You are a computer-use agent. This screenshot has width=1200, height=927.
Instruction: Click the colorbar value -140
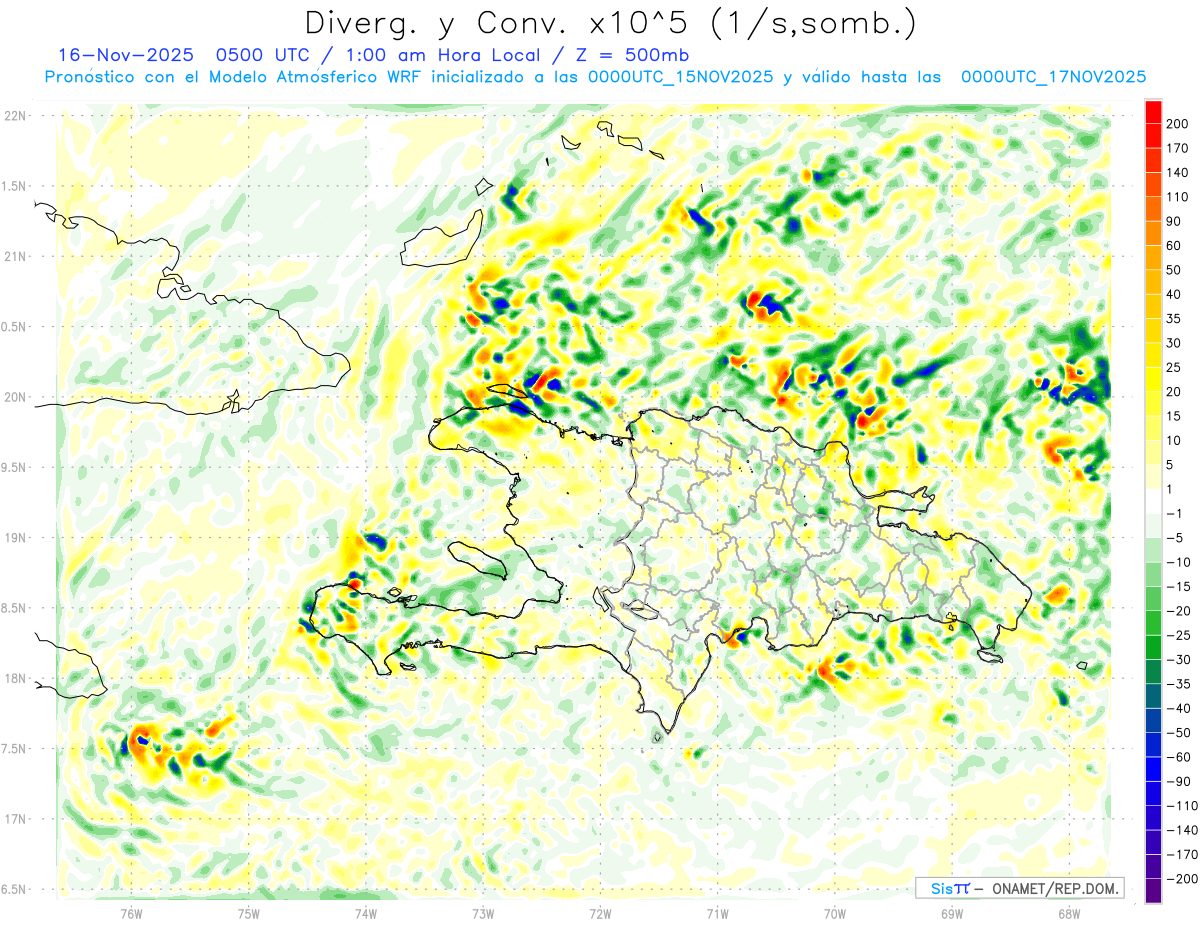pyautogui.click(x=1182, y=830)
